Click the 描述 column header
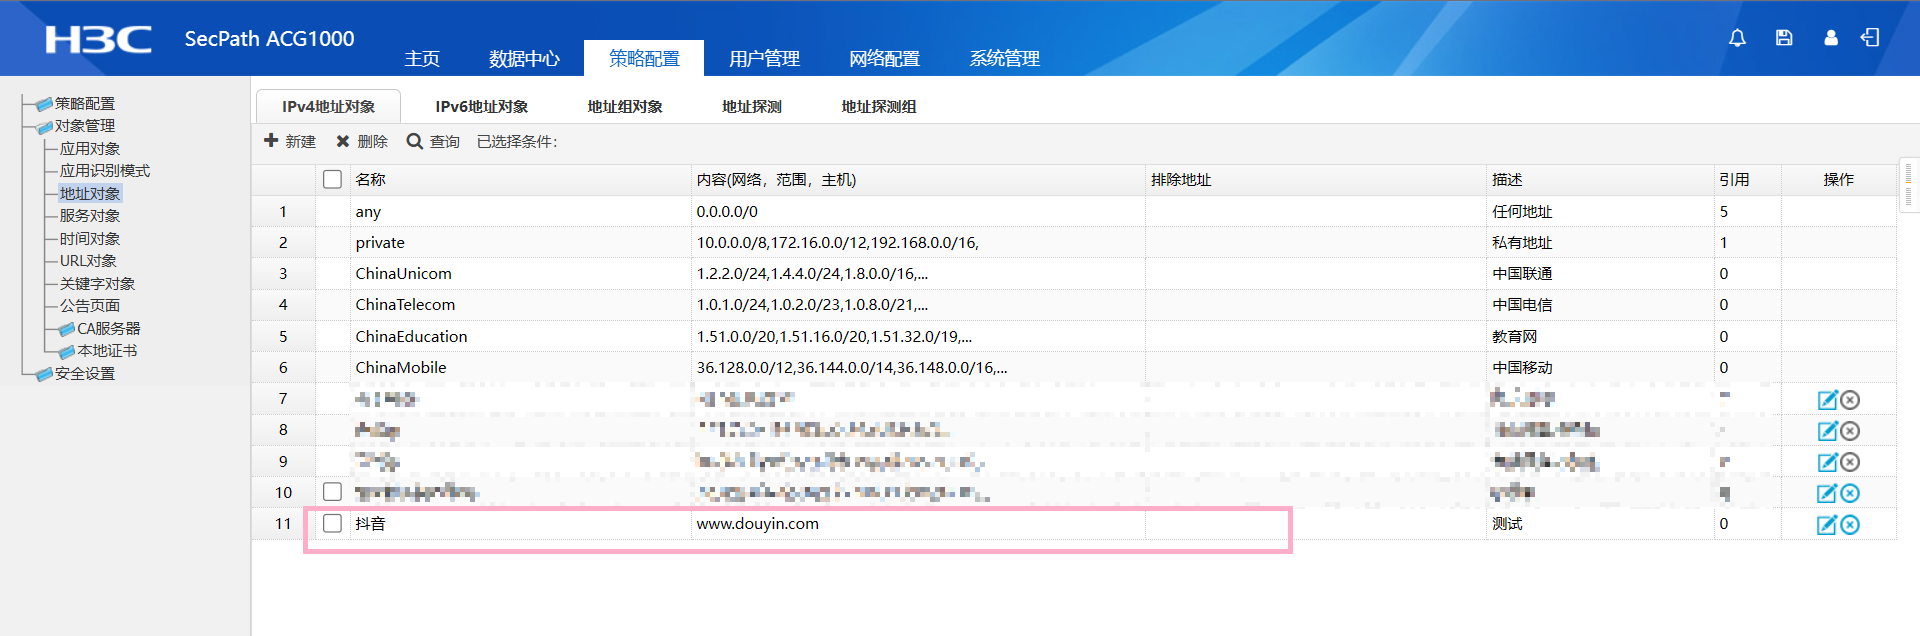Image resolution: width=1920 pixels, height=636 pixels. (x=1600, y=180)
